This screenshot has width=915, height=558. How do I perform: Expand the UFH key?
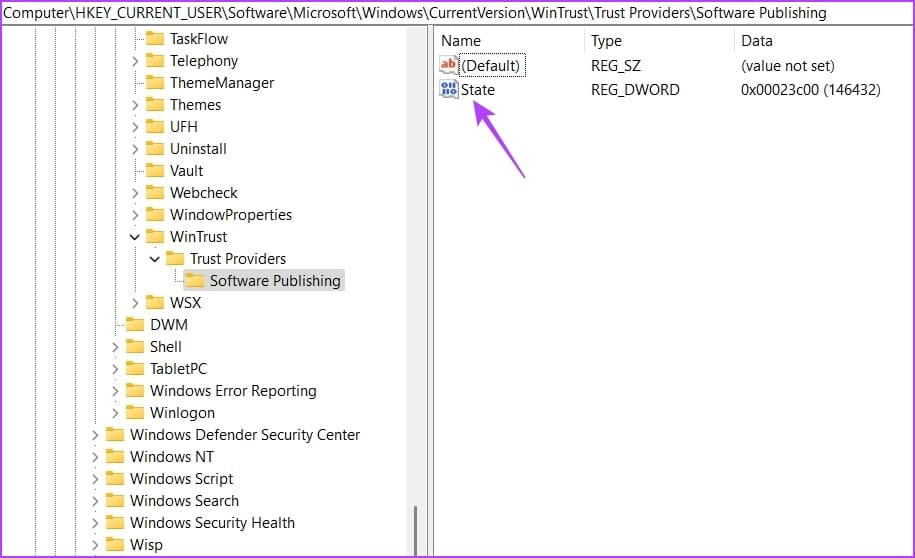coord(135,127)
